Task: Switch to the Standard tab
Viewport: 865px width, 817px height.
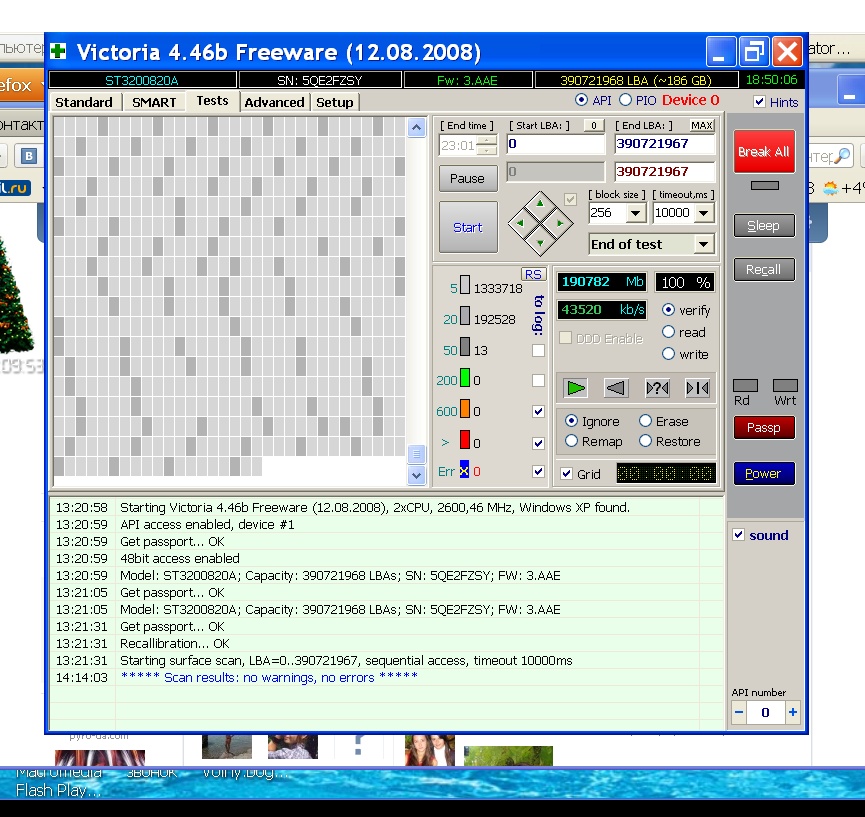Action: pyautogui.click(x=84, y=102)
